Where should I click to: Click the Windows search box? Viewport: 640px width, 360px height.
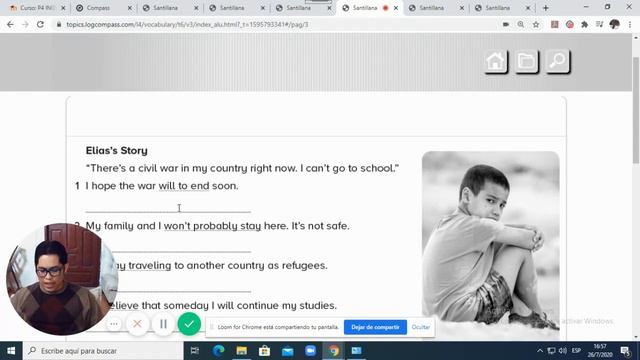pyautogui.click(x=103, y=351)
